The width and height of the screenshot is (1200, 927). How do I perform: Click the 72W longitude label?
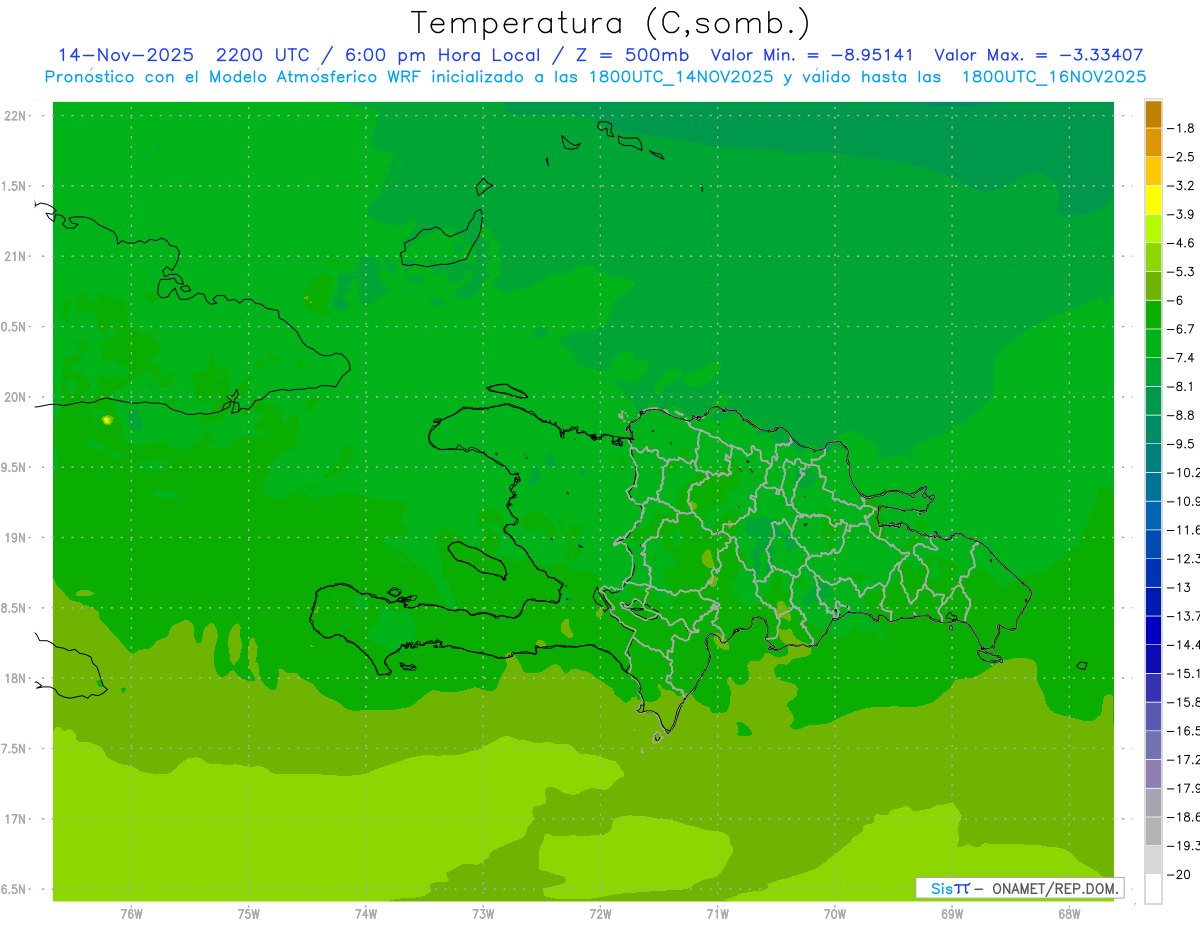pyautogui.click(x=600, y=913)
